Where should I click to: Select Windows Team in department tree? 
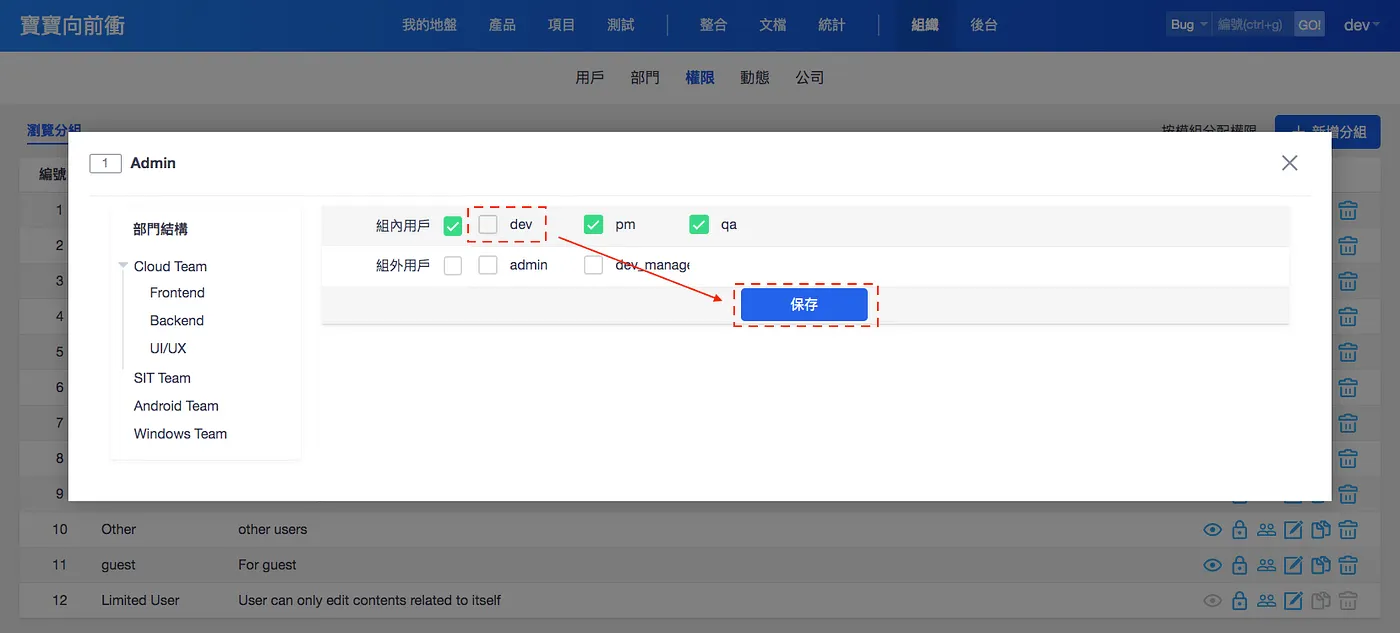click(x=180, y=434)
